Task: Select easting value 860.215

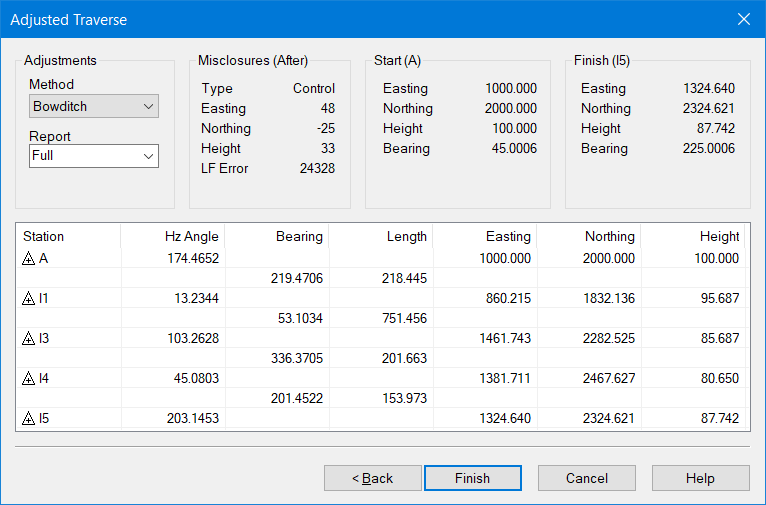Action: pos(509,298)
